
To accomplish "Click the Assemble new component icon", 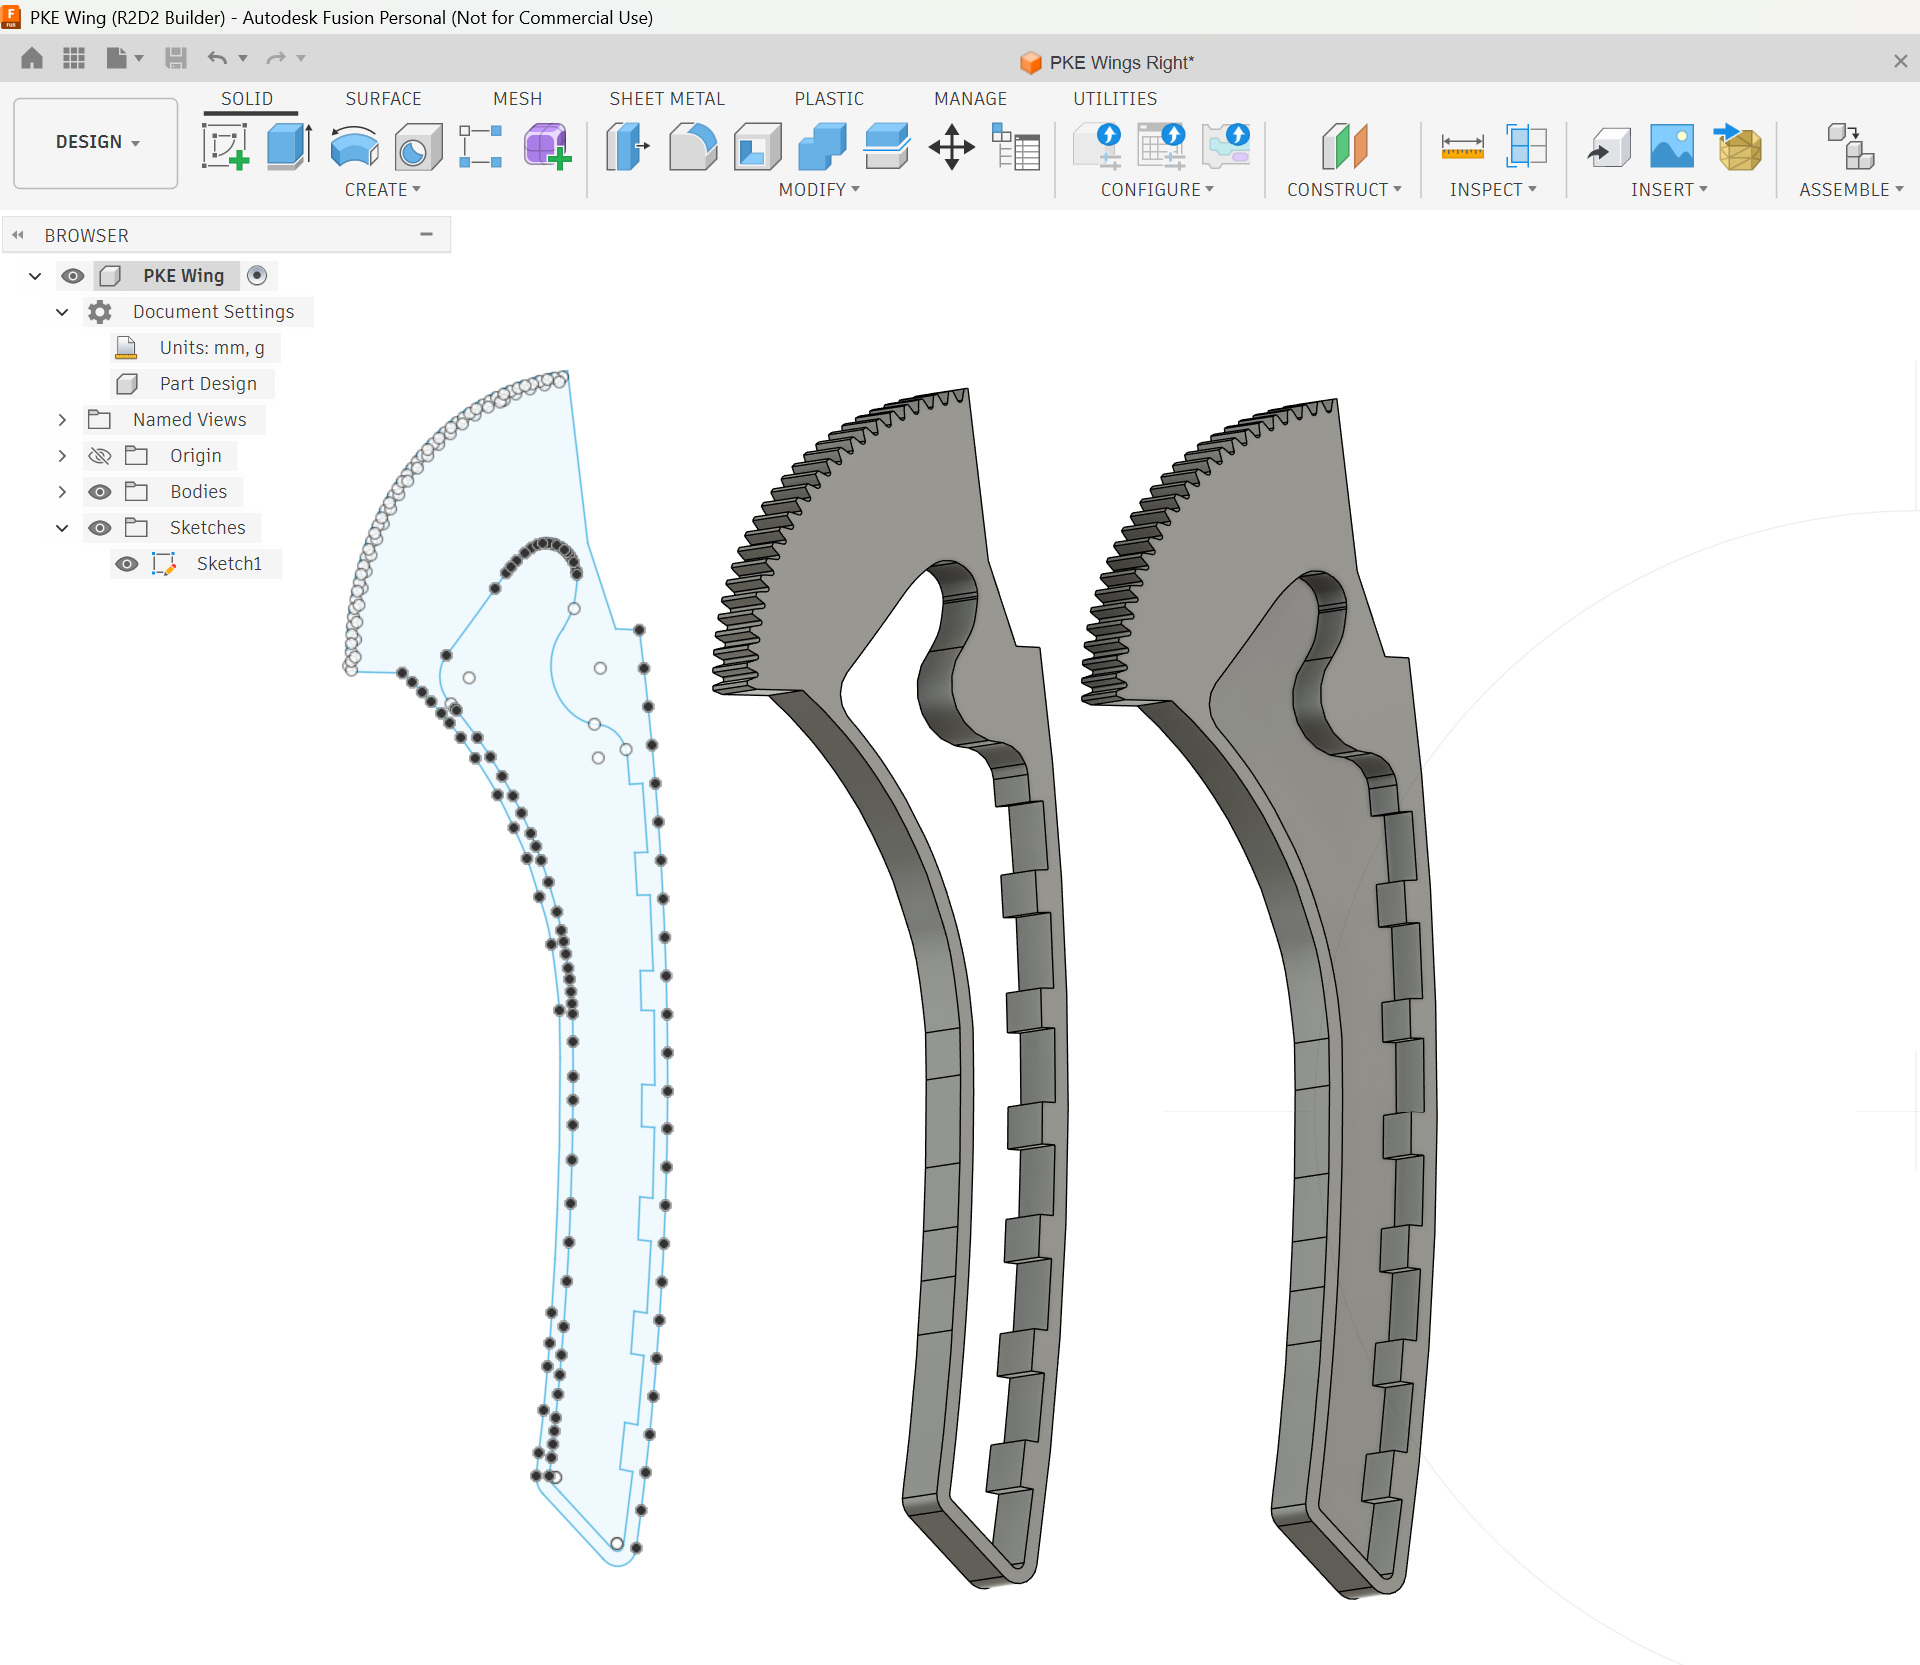I will [x=1851, y=147].
